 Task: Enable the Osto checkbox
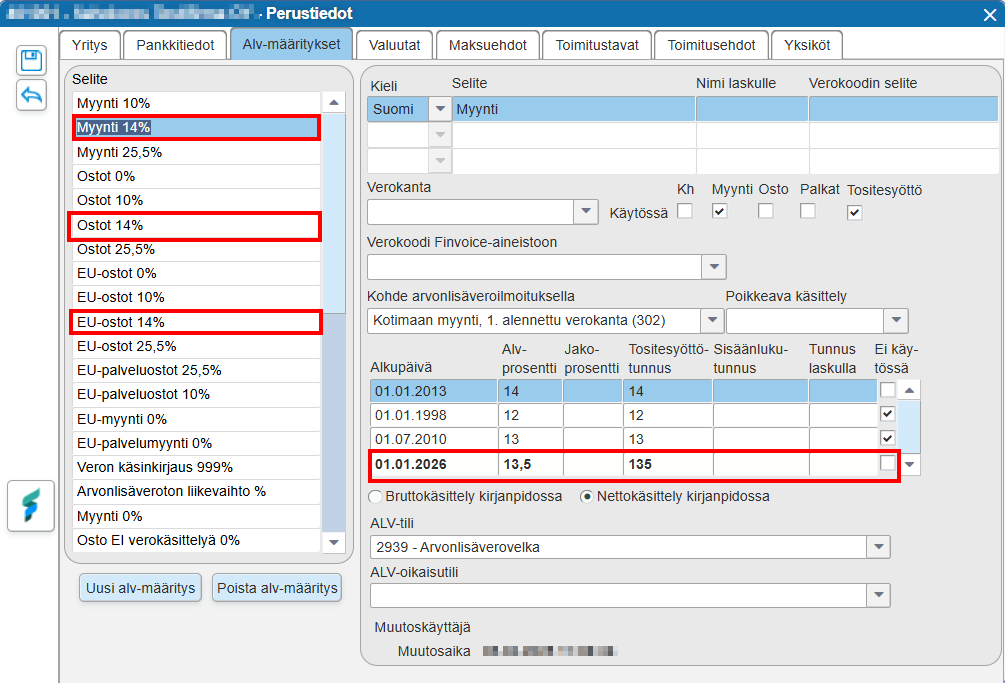pyautogui.click(x=765, y=211)
